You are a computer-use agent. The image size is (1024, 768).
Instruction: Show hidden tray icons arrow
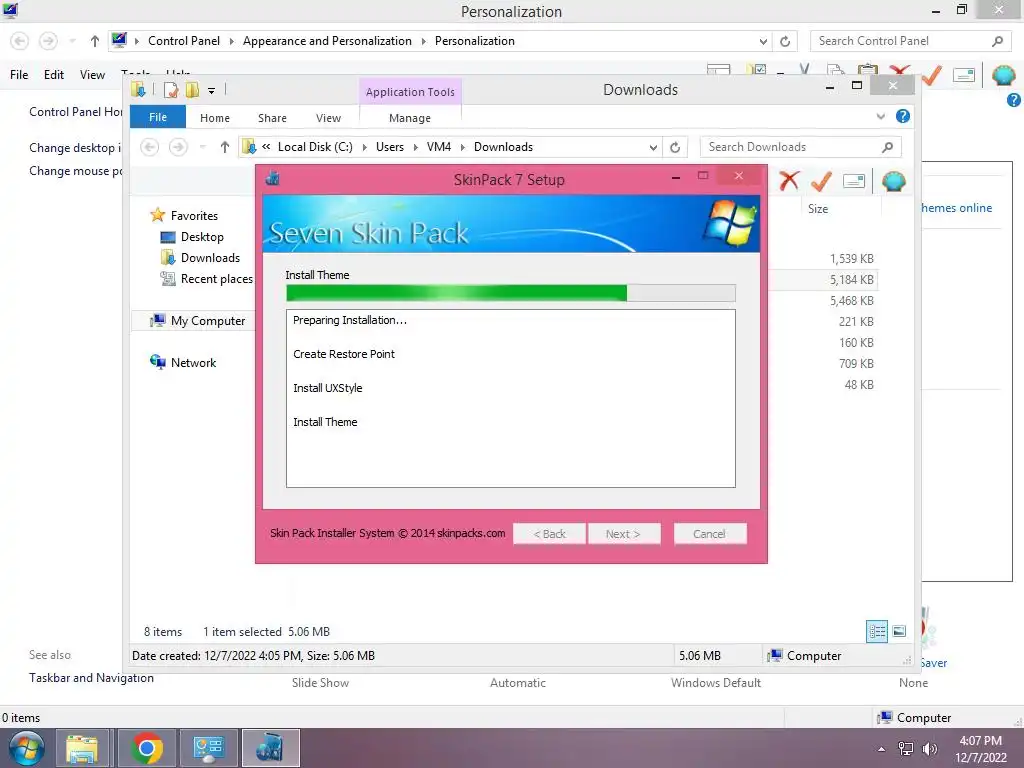pyautogui.click(x=882, y=749)
